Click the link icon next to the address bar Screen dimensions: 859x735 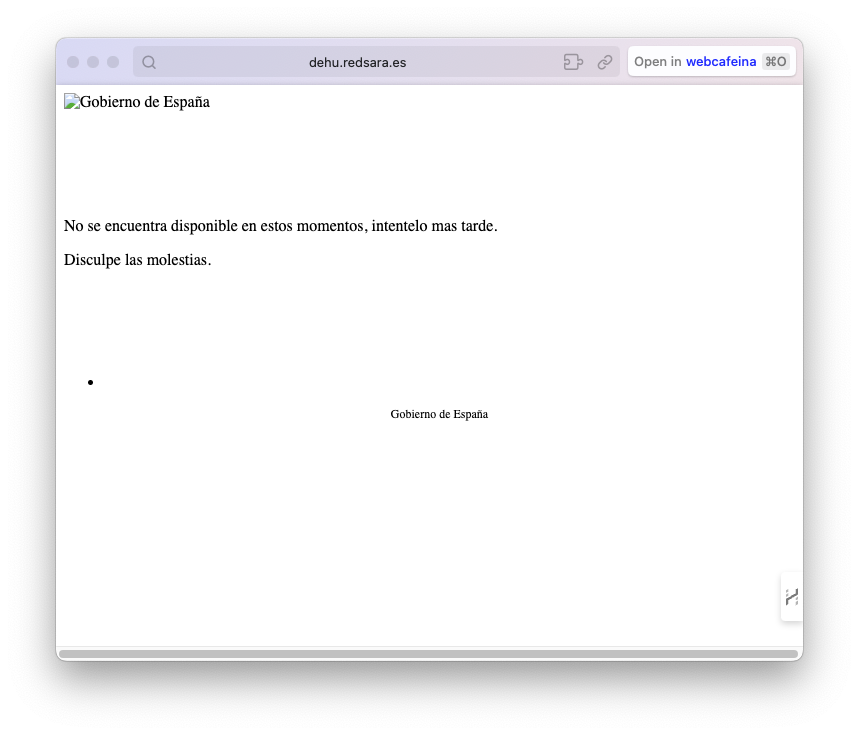click(x=605, y=61)
